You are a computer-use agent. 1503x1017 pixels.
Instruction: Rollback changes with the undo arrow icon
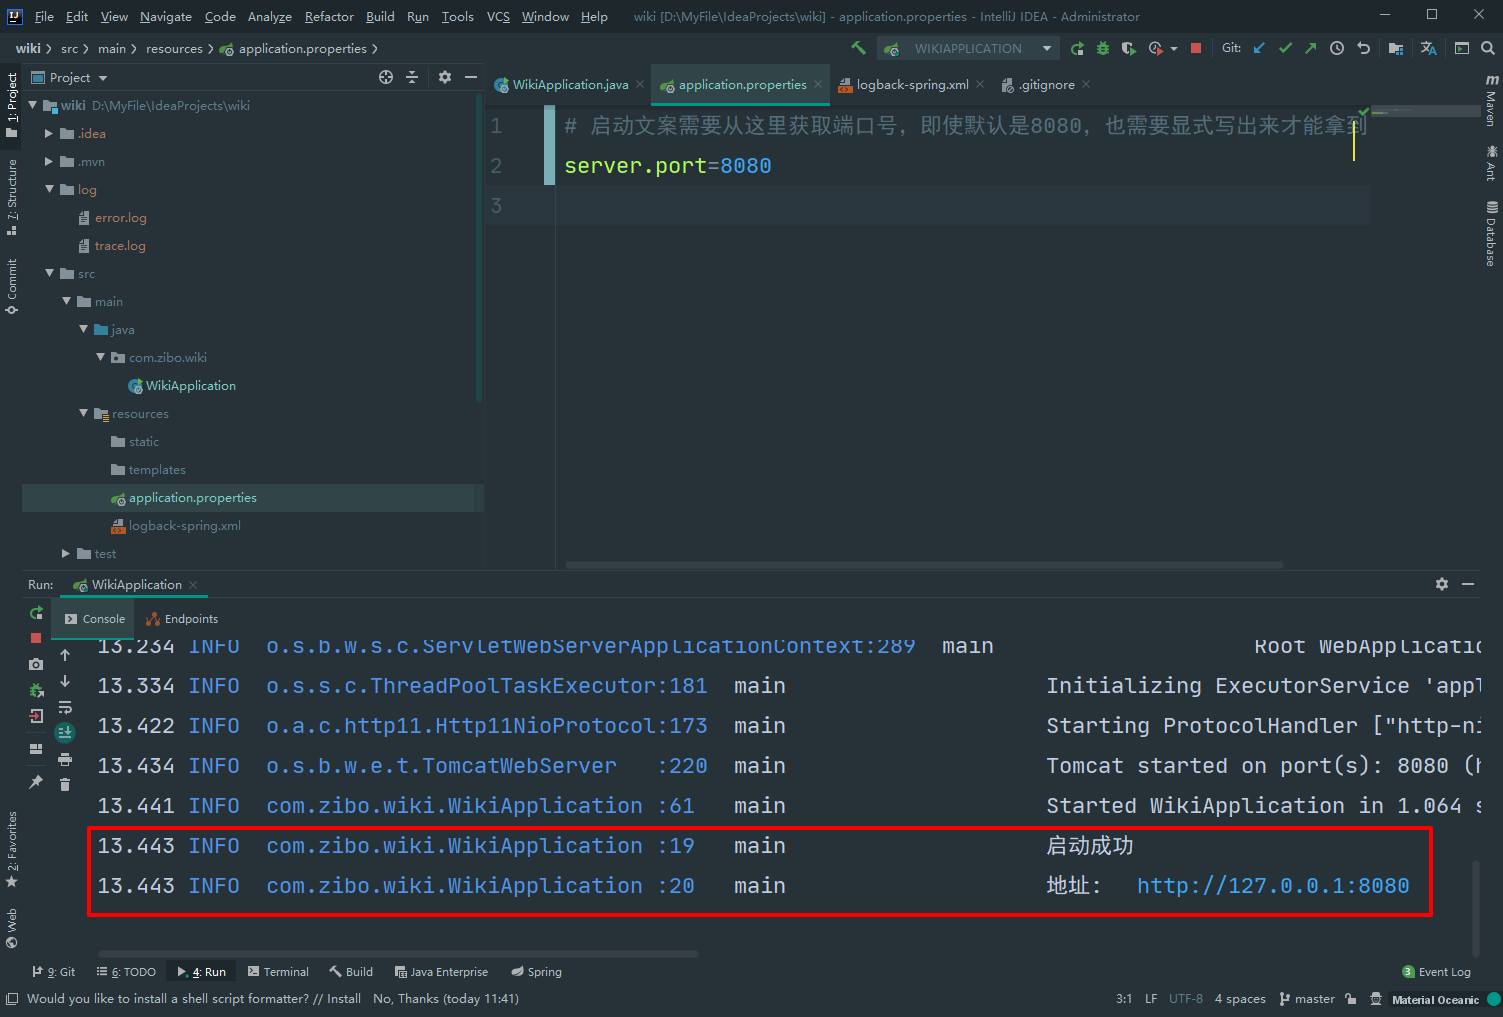point(1363,48)
